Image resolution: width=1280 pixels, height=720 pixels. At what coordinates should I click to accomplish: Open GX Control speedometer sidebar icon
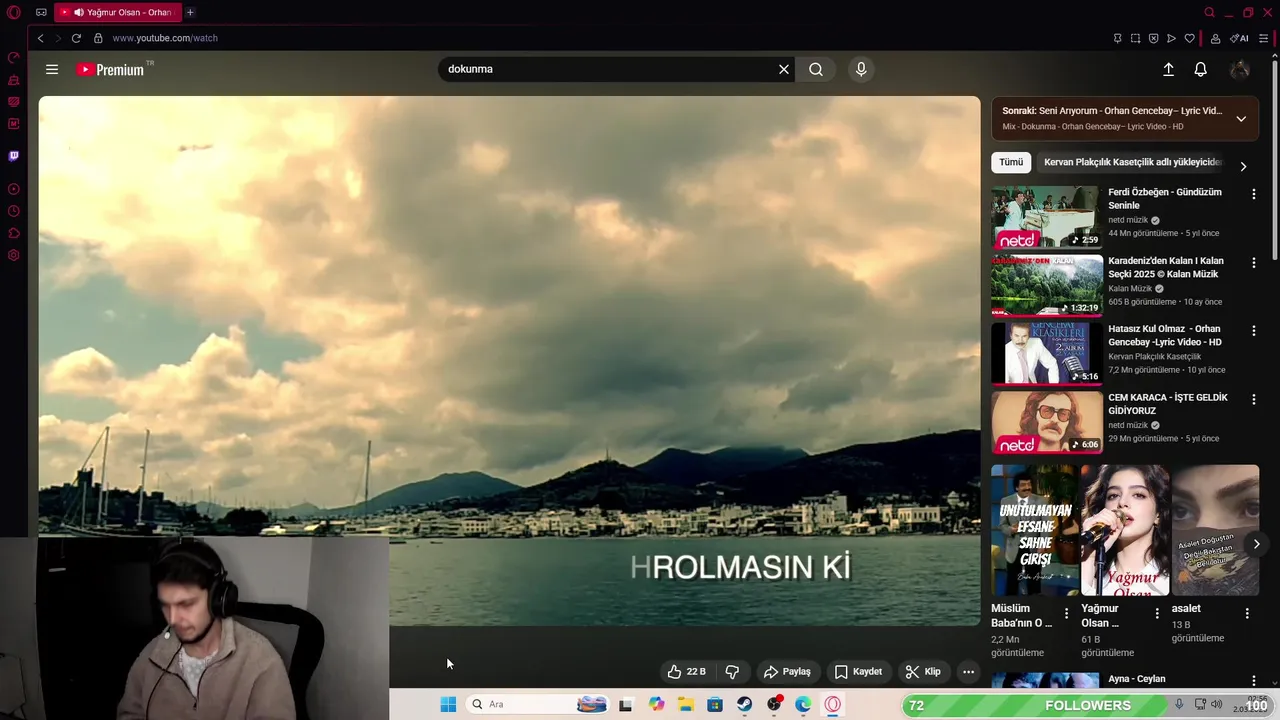[x=14, y=57]
